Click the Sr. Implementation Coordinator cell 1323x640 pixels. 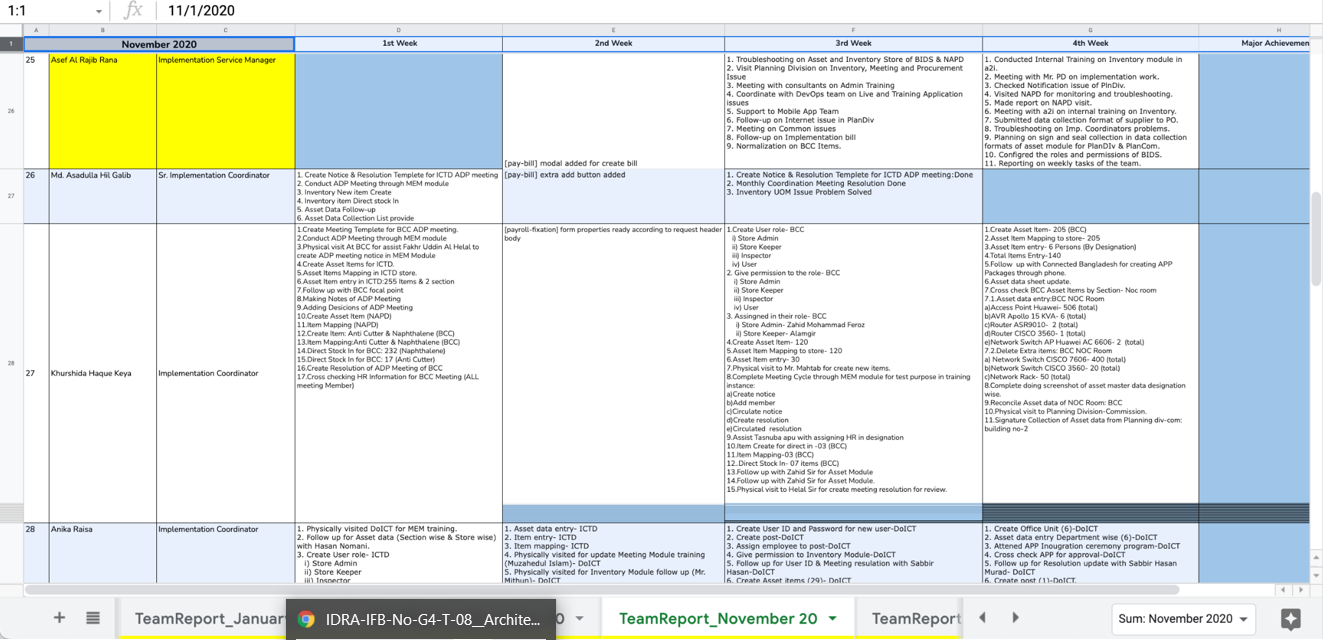click(x=225, y=196)
